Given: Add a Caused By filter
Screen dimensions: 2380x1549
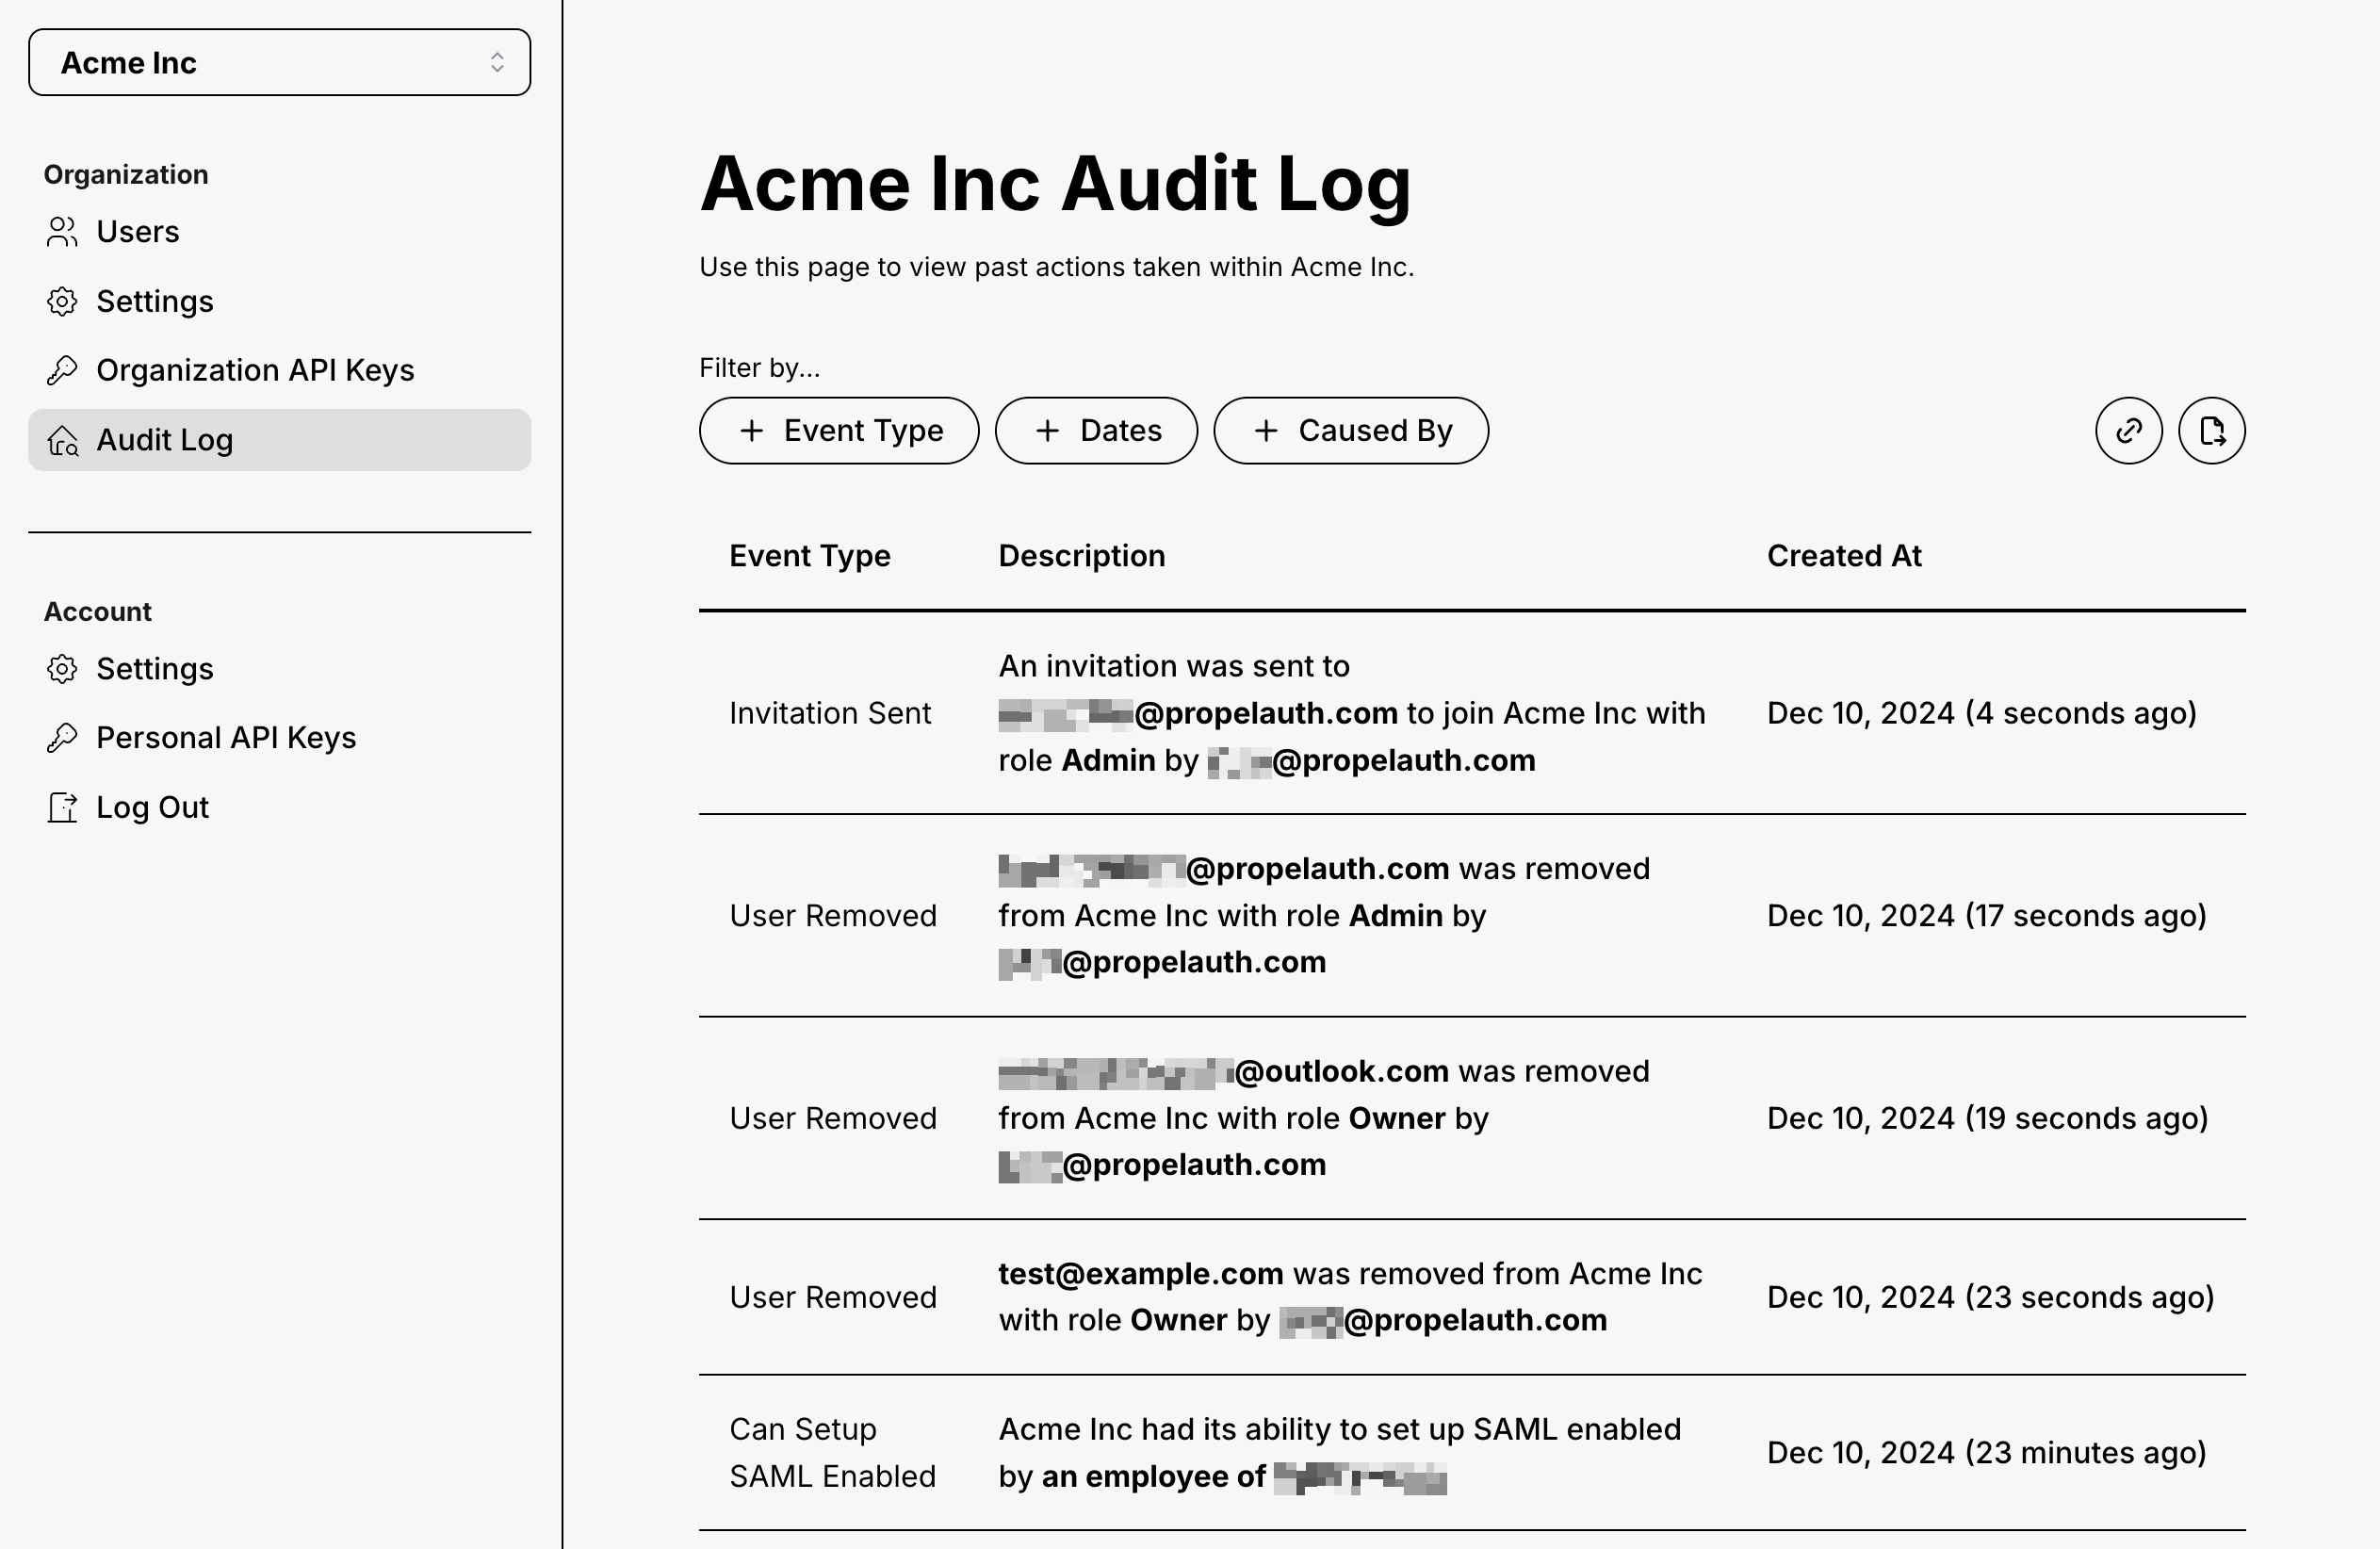Looking at the screenshot, I should pos(1351,431).
